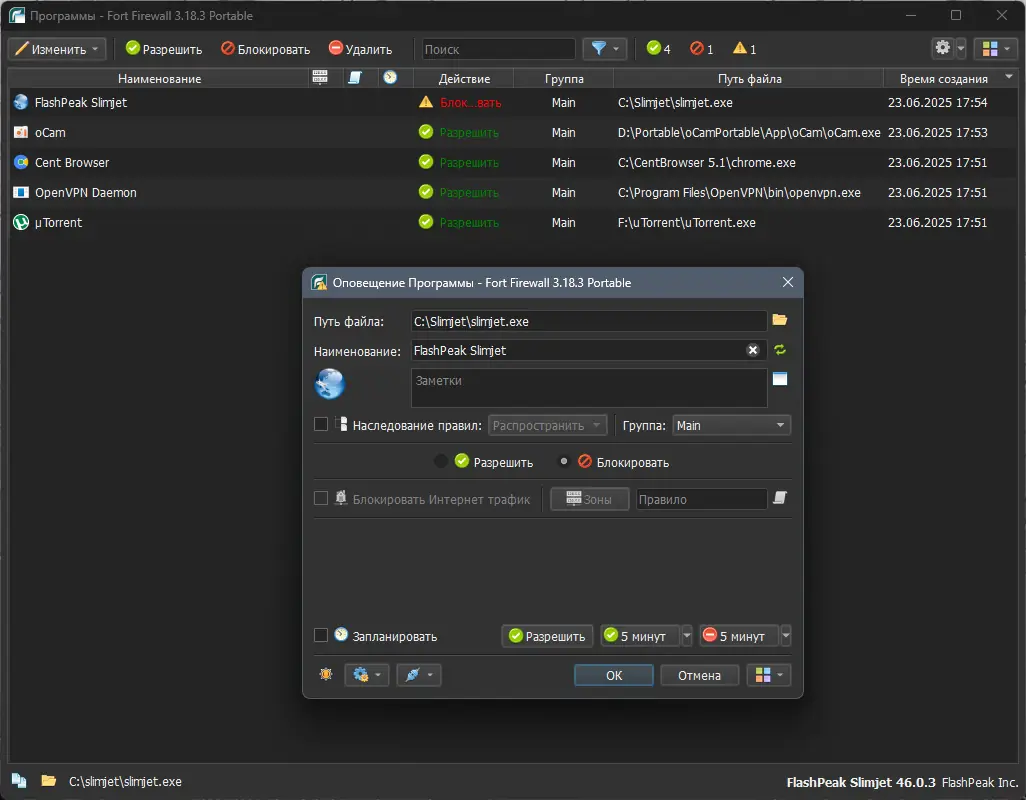Sort by Путь файла column header
Screen dimensions: 1026x800
click(x=749, y=78)
